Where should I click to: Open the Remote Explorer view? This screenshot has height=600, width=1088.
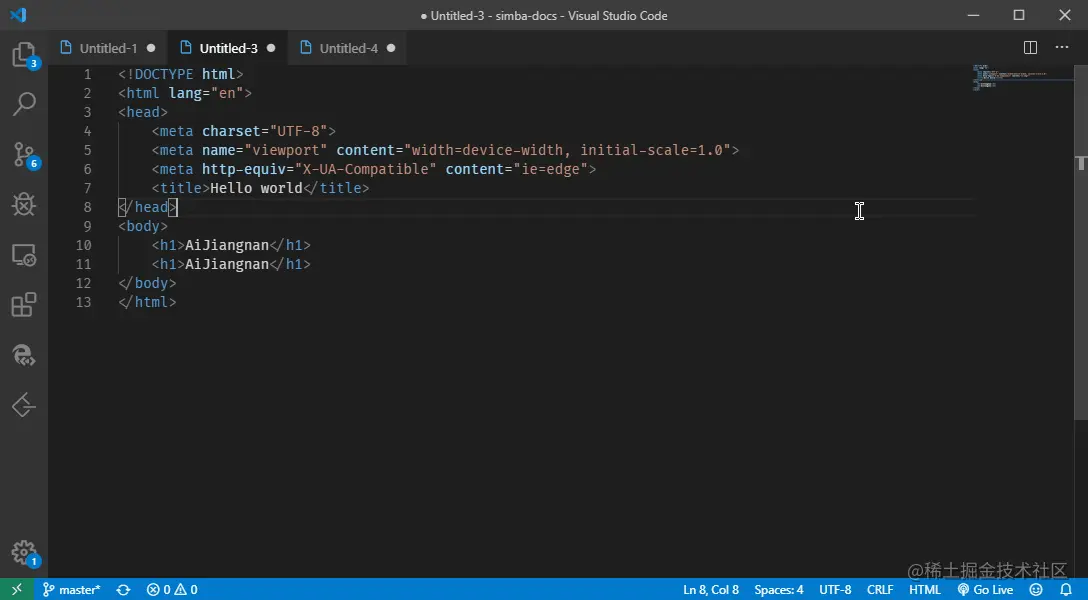coord(24,255)
